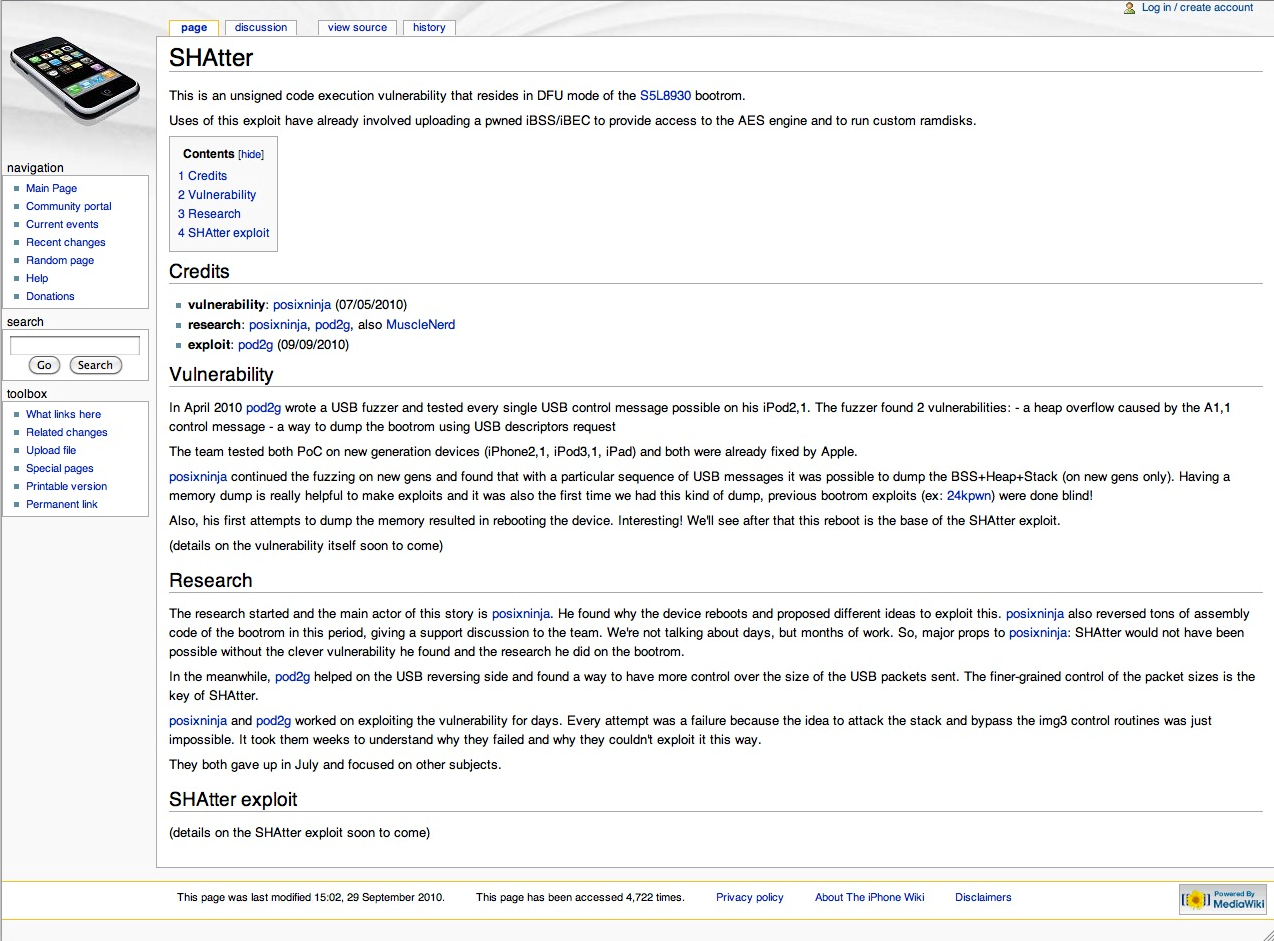This screenshot has width=1274, height=941.
Task: Open Recent changes link
Action: (66, 243)
